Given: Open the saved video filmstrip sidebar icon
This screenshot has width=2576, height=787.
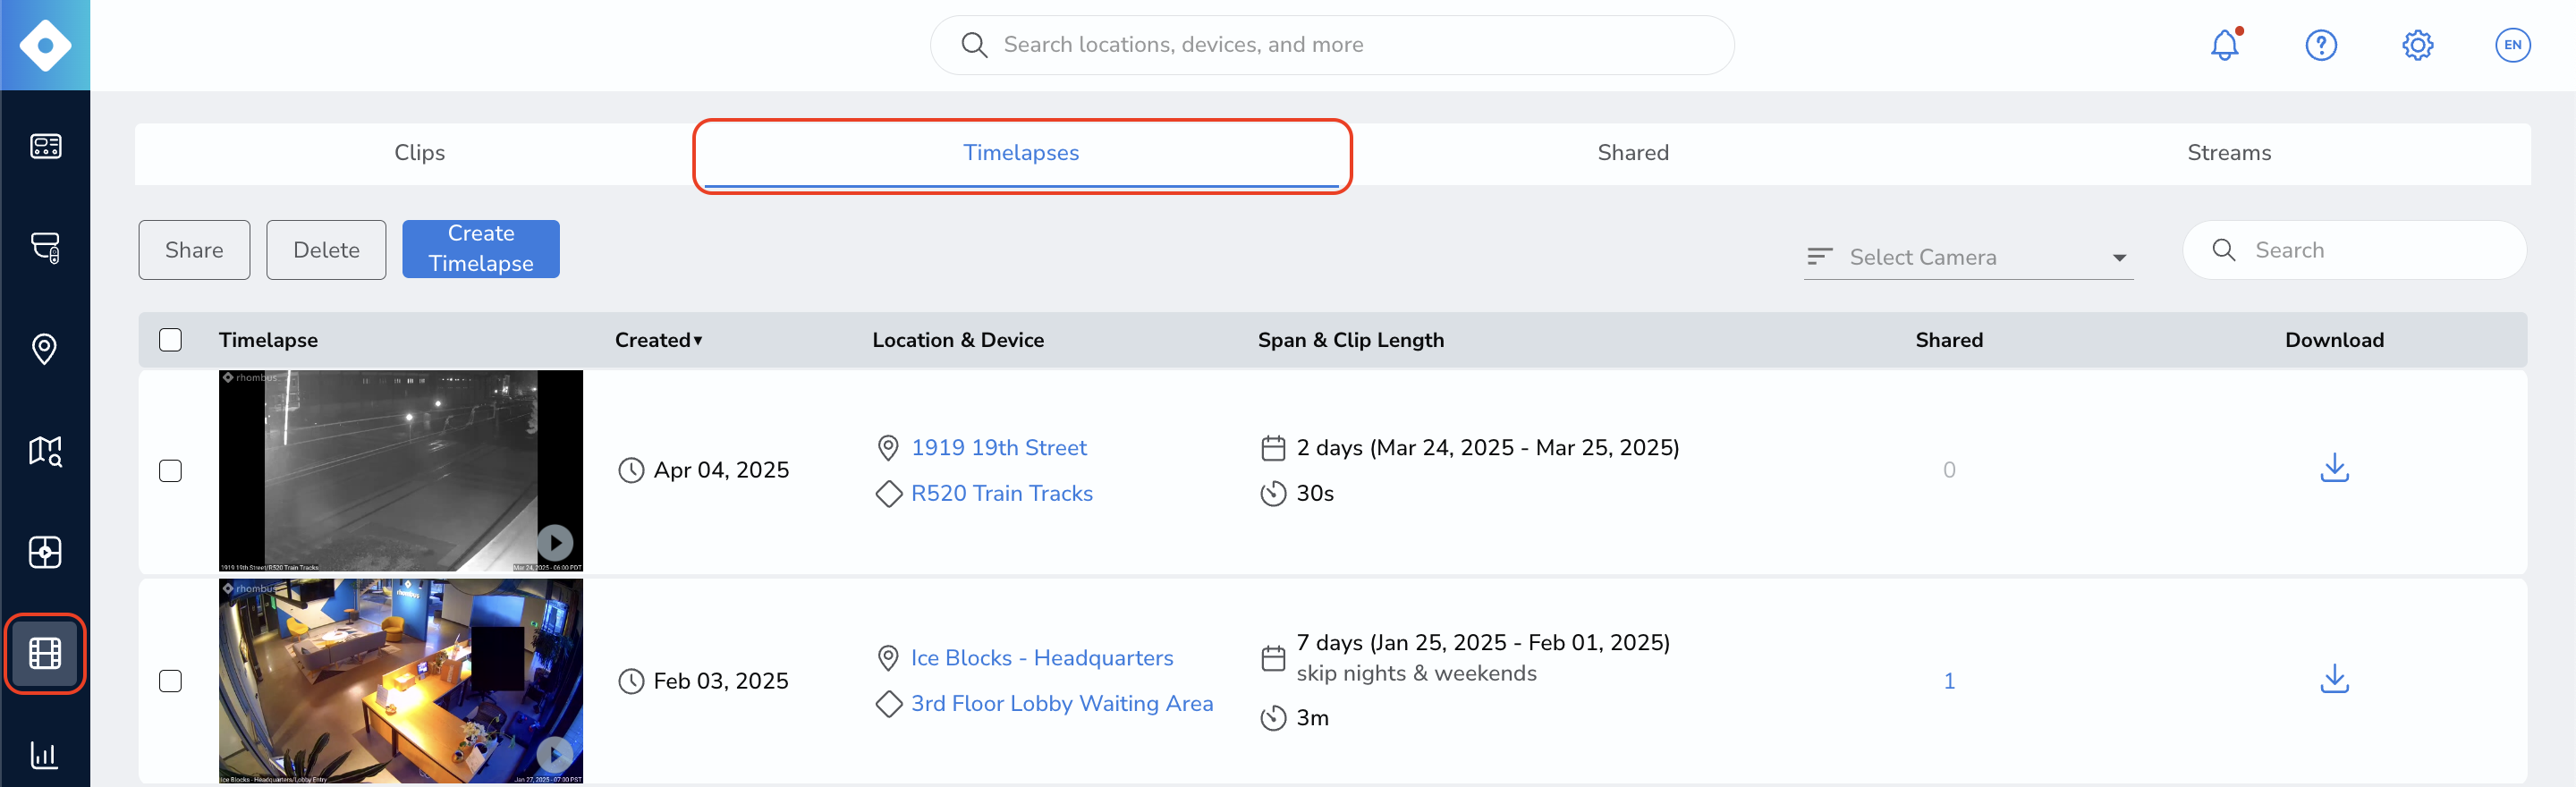Looking at the screenshot, I should pyautogui.click(x=45, y=654).
